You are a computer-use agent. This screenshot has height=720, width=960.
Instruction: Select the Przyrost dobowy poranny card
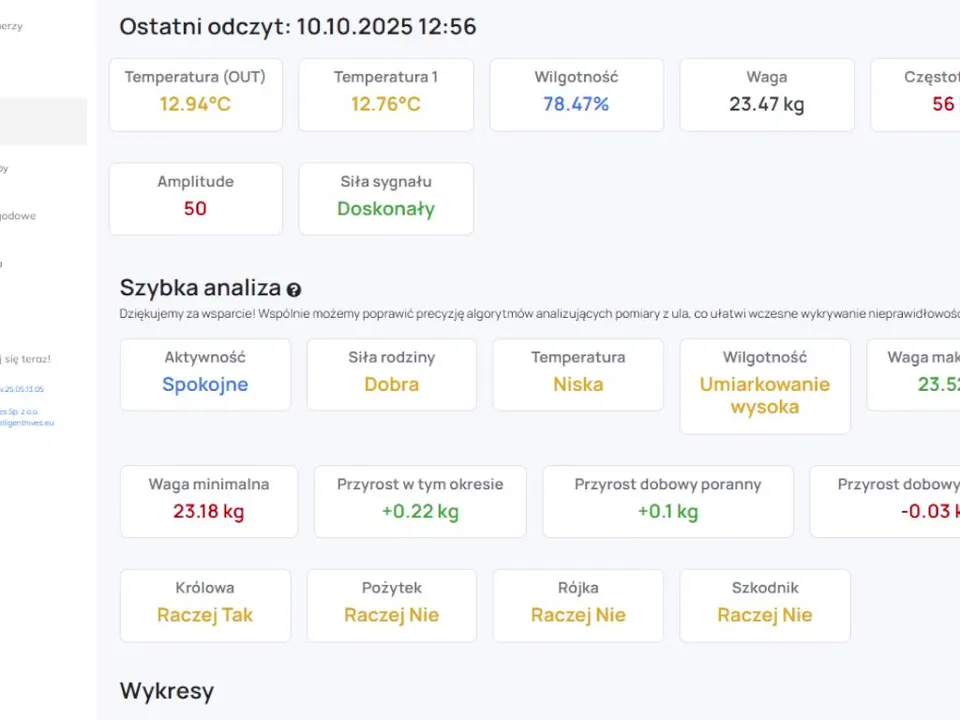pyautogui.click(x=668, y=501)
